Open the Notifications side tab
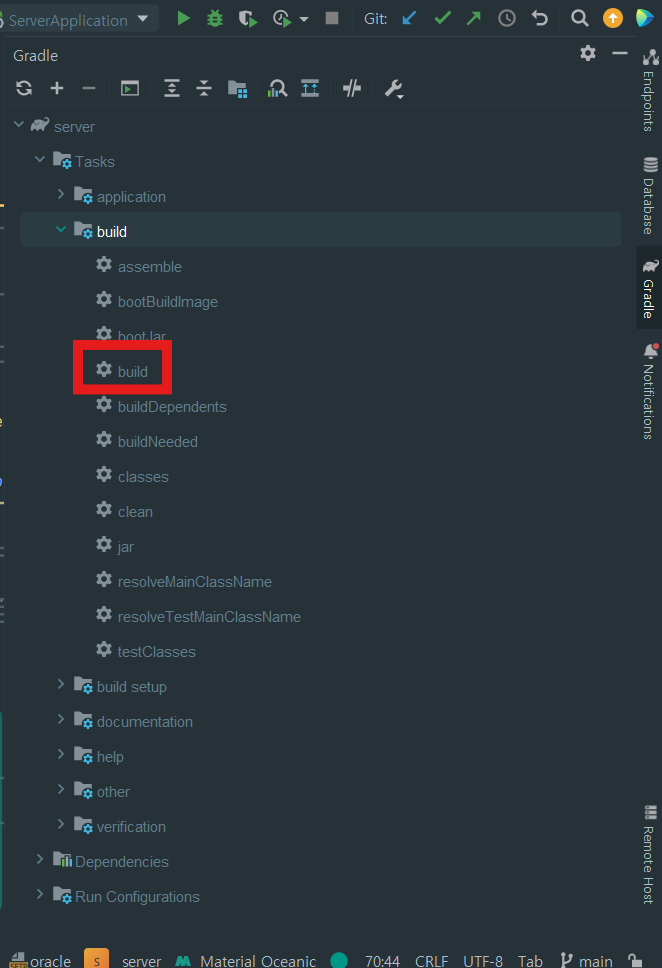Image resolution: width=662 pixels, height=968 pixels. coord(649,392)
